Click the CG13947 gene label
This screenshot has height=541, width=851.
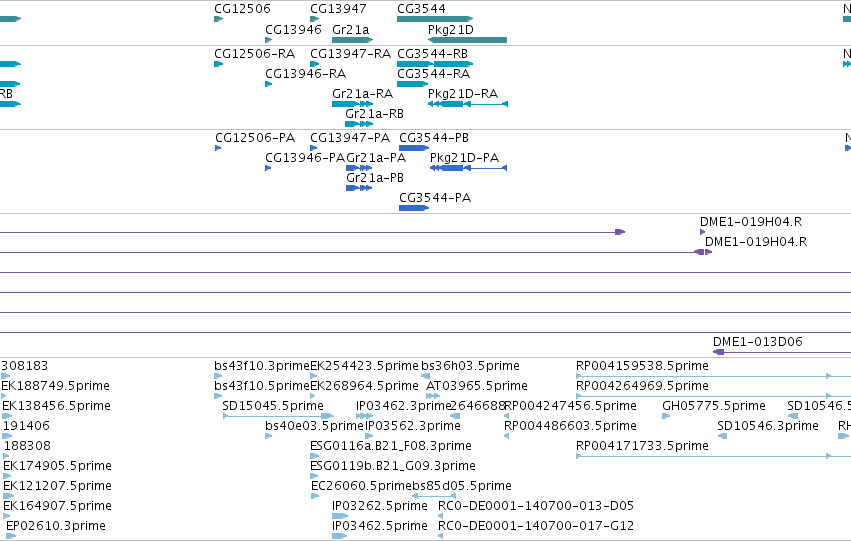338,9
